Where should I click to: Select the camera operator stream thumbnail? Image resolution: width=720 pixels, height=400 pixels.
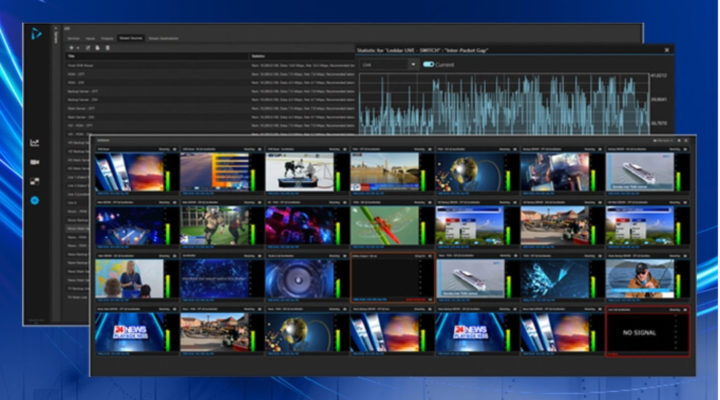tap(555, 172)
